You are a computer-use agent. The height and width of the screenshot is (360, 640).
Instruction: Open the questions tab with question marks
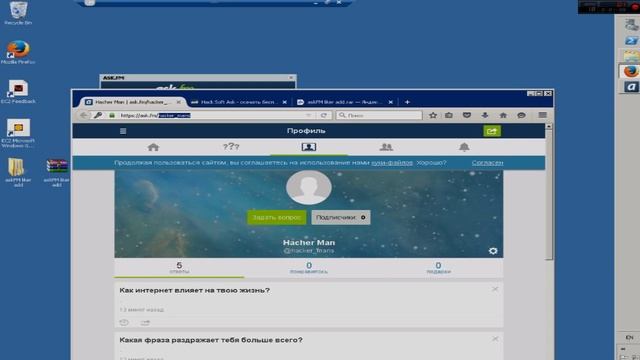231,147
